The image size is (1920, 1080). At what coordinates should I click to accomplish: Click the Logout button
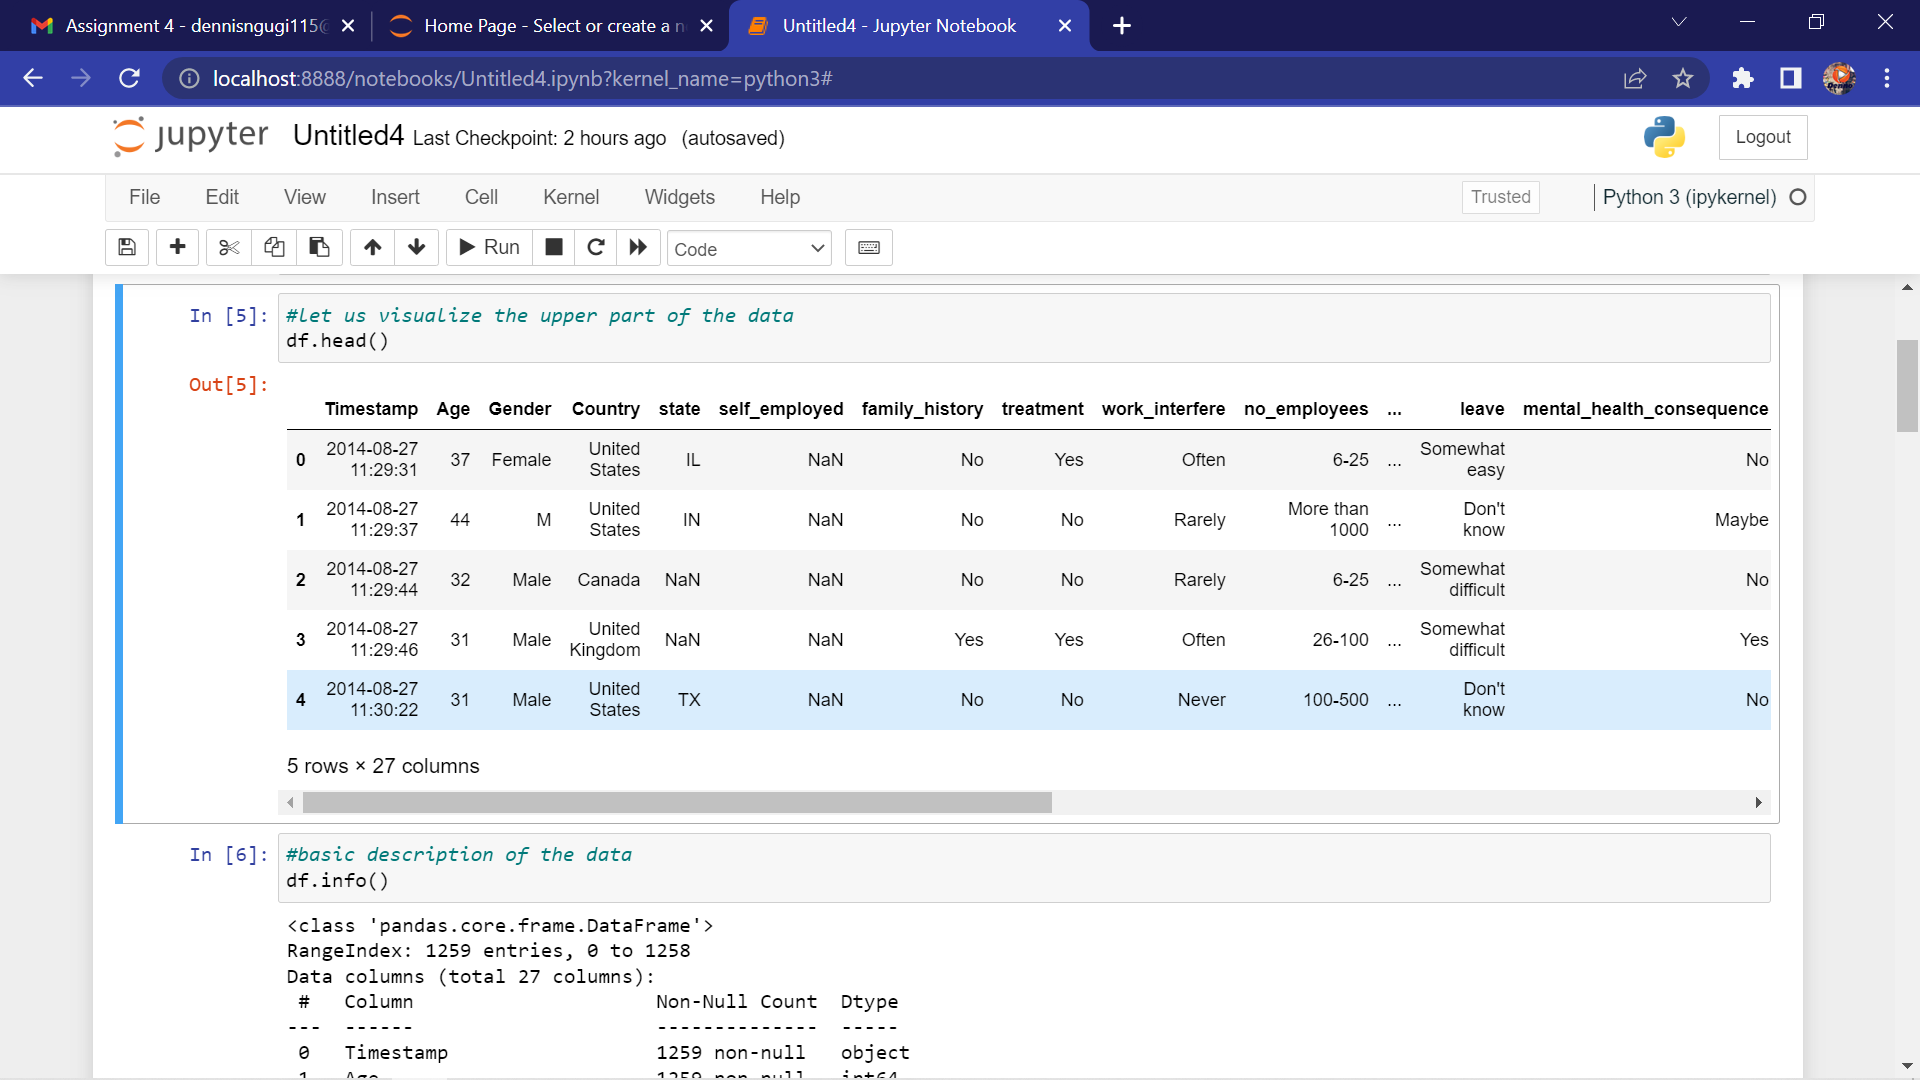click(1763, 137)
